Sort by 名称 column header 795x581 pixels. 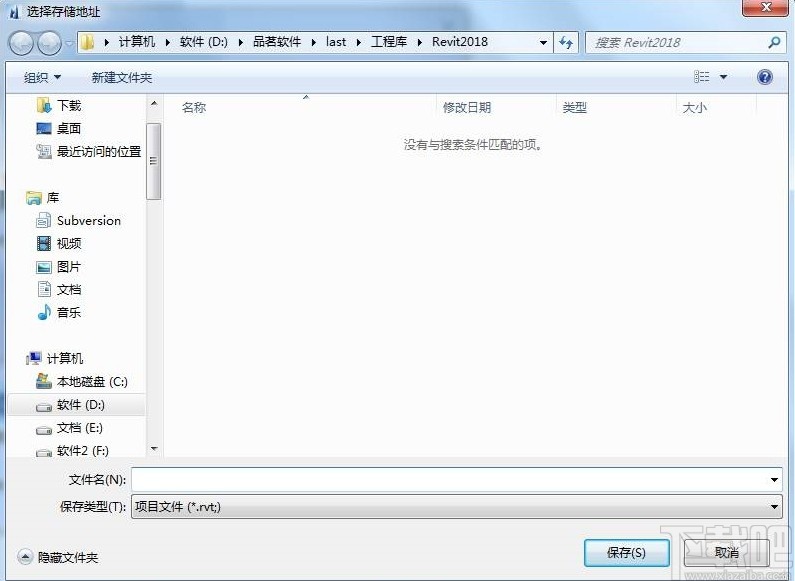tap(194, 107)
